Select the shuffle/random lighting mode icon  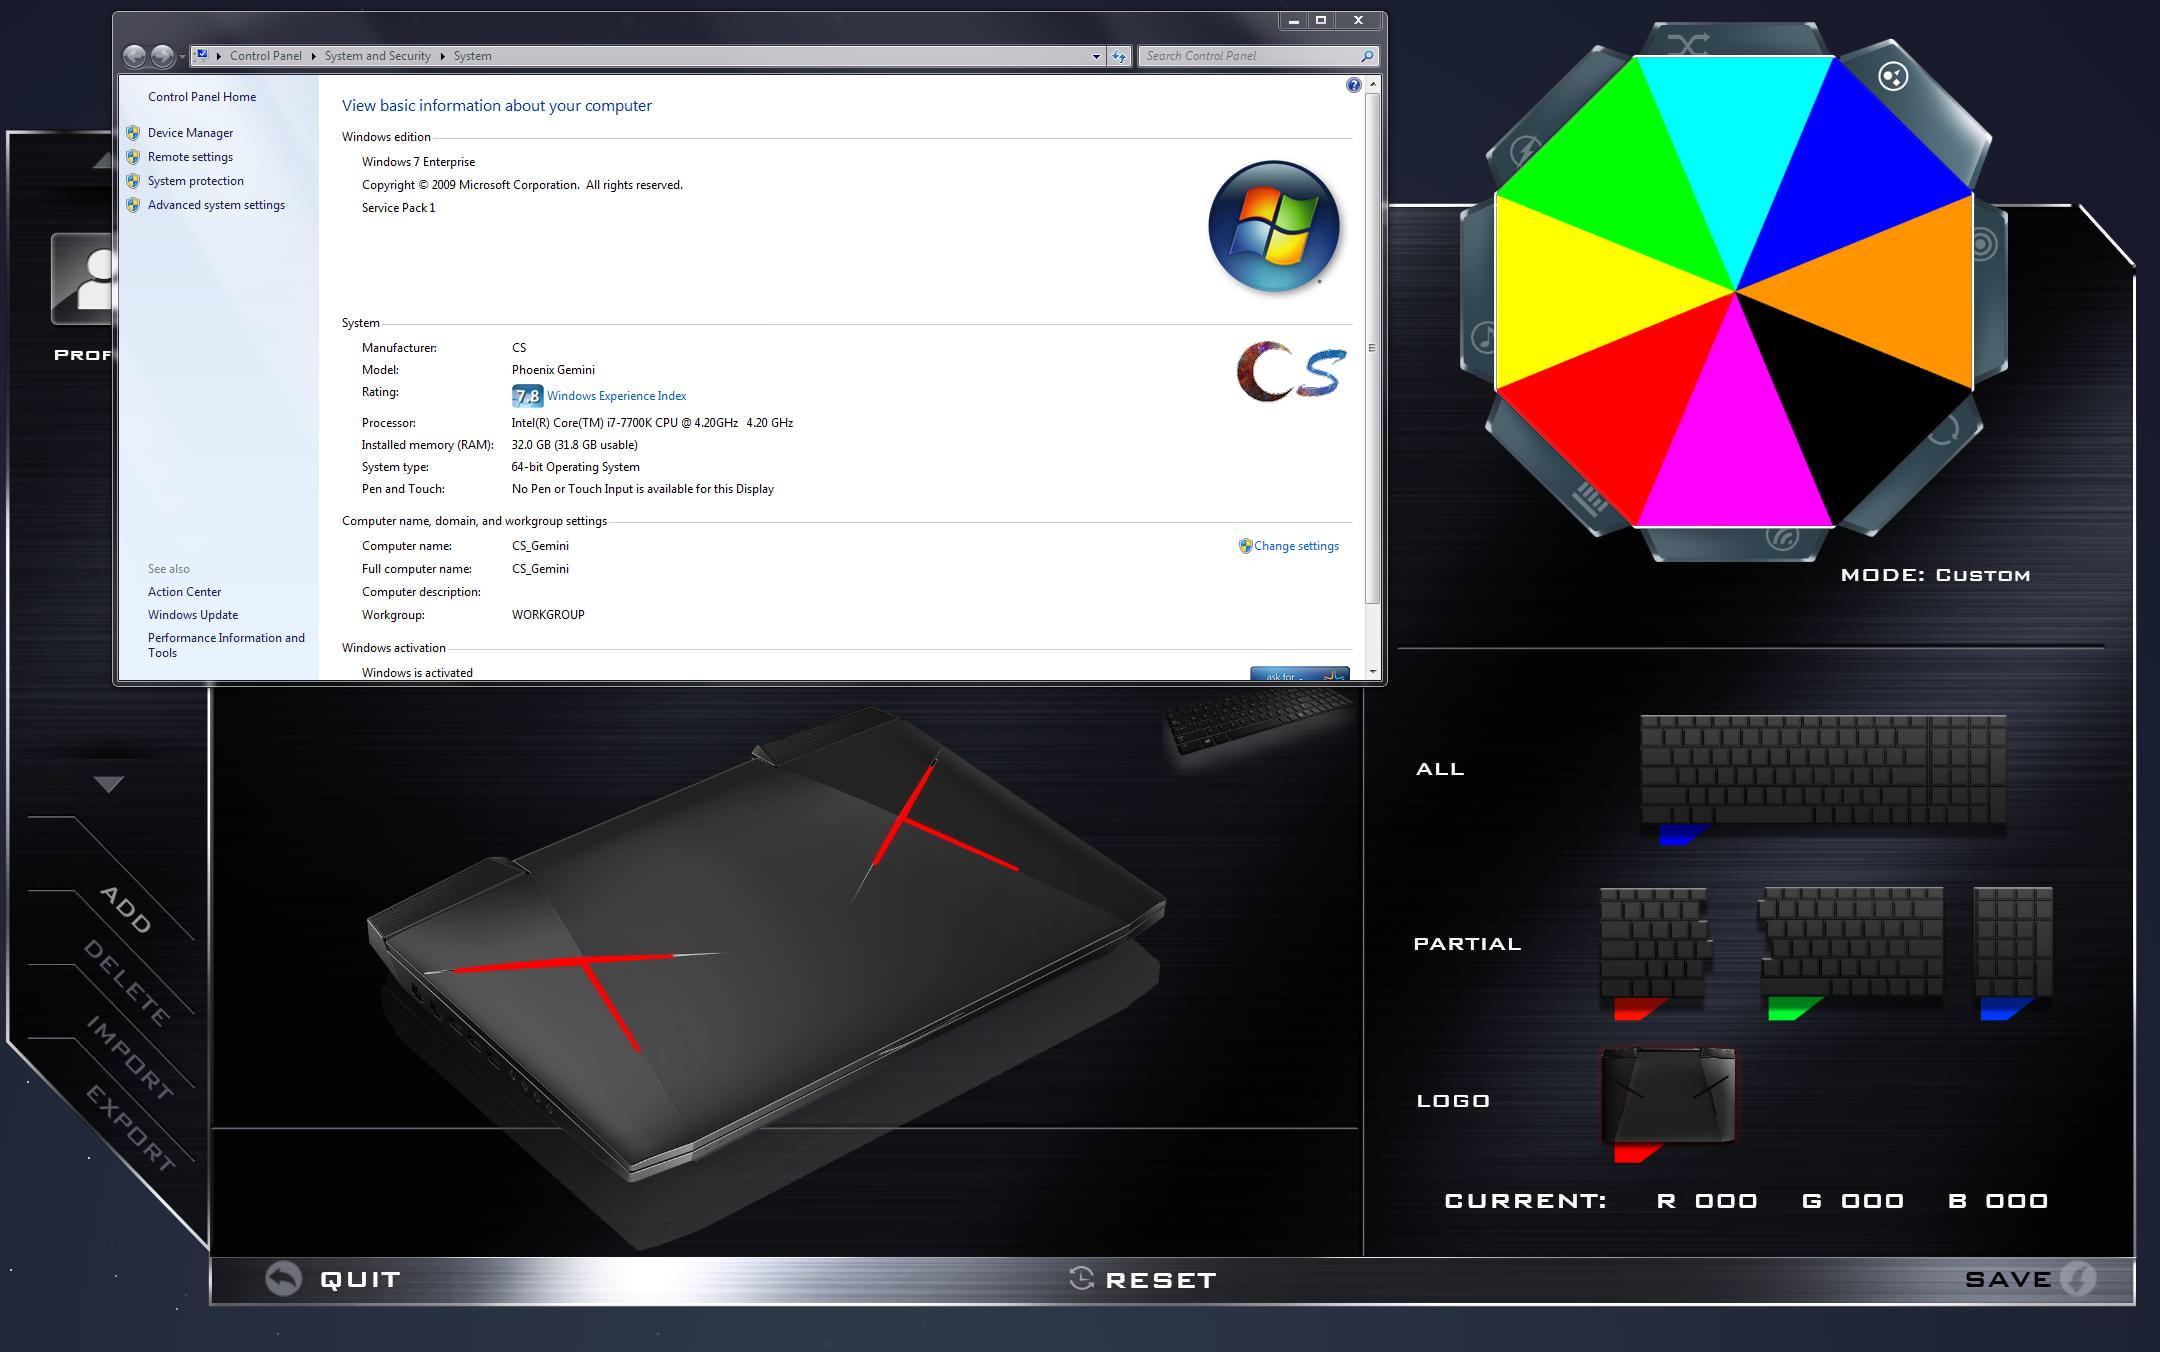(1688, 43)
